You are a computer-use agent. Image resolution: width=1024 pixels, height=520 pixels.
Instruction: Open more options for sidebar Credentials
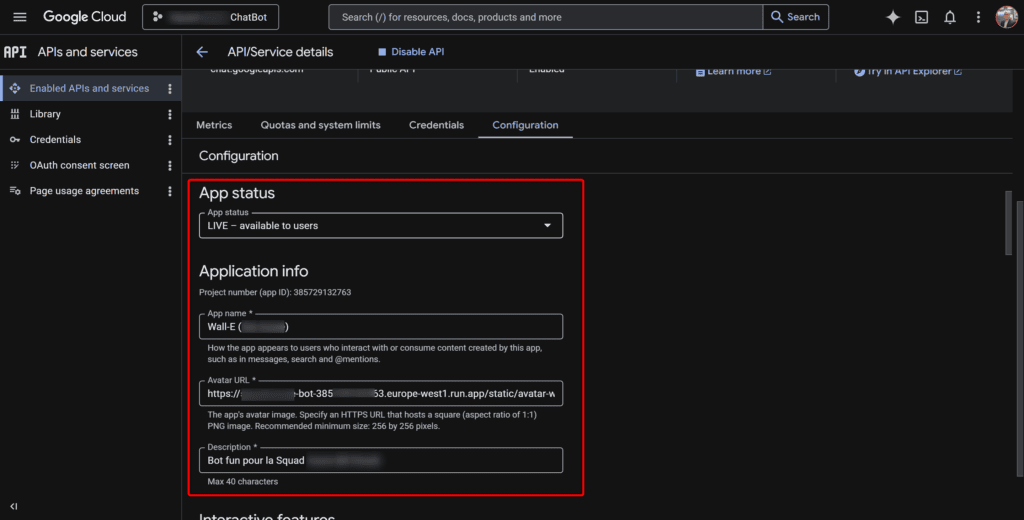(x=170, y=140)
